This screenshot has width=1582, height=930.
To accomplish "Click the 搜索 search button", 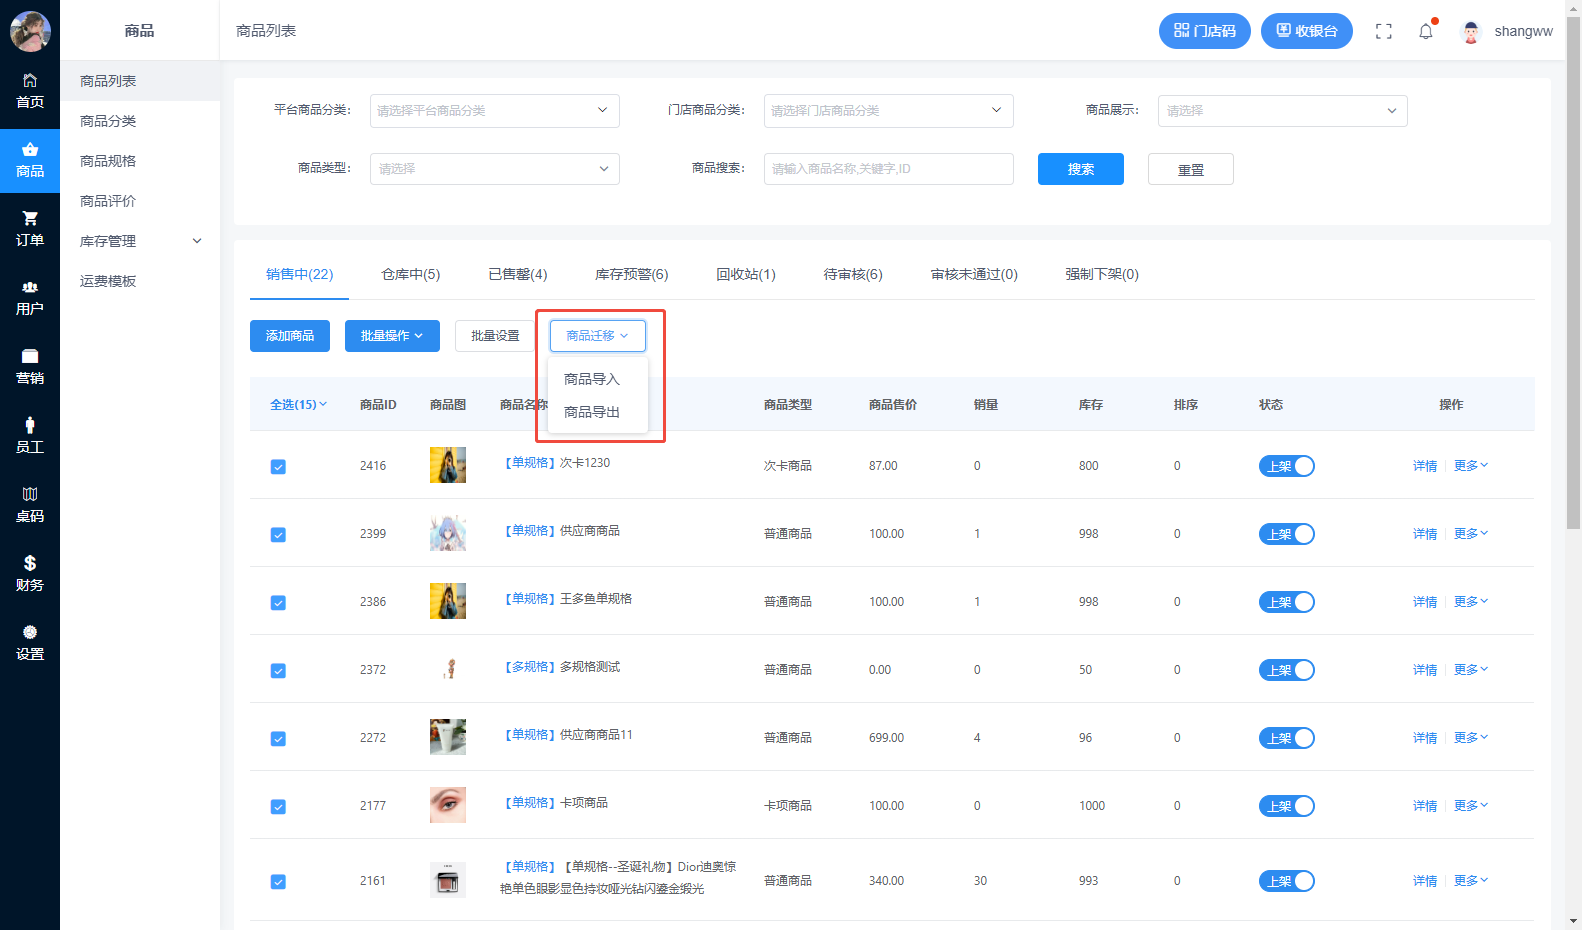I will tap(1080, 169).
